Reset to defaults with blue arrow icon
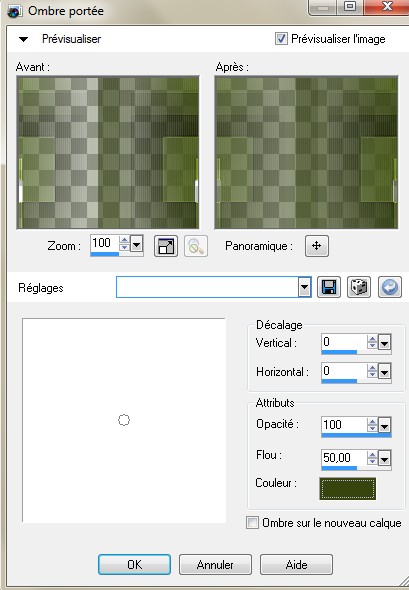 [389, 287]
